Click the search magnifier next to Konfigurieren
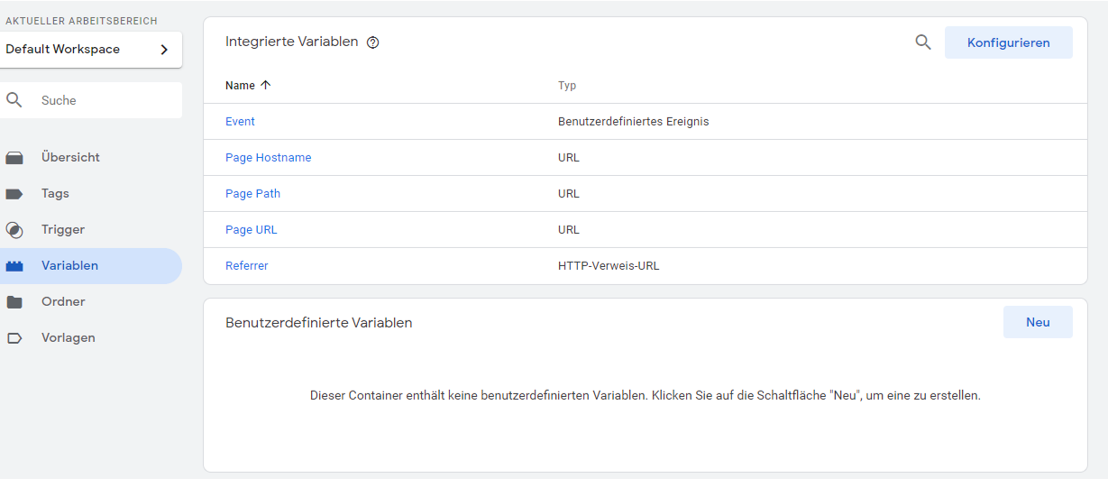The height and width of the screenshot is (479, 1108). [x=923, y=42]
